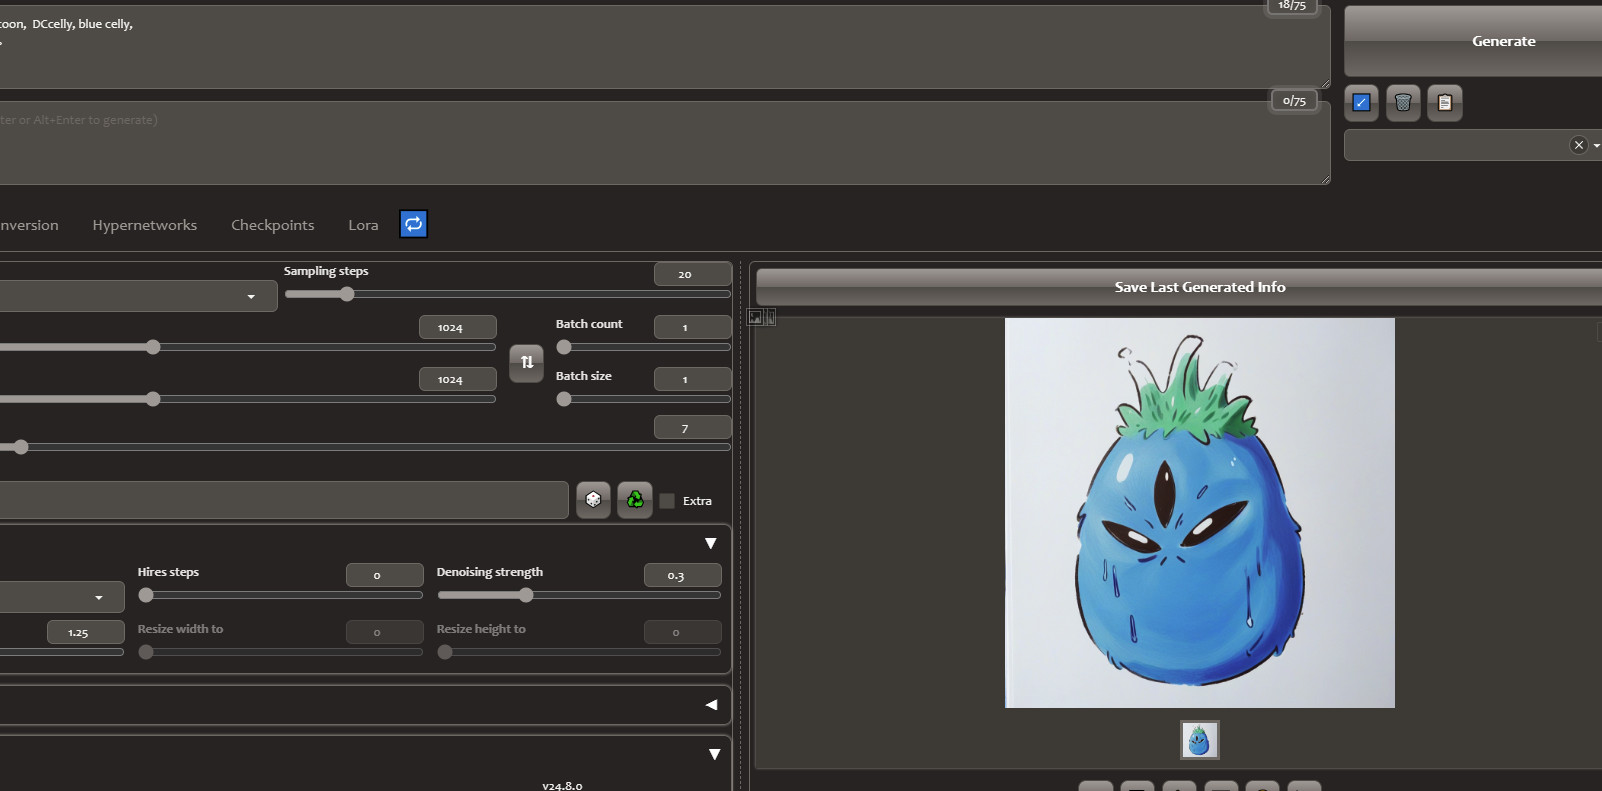This screenshot has width=1602, height=791.
Task: Open the styles dropdown arrow
Action: [x=1596, y=145]
